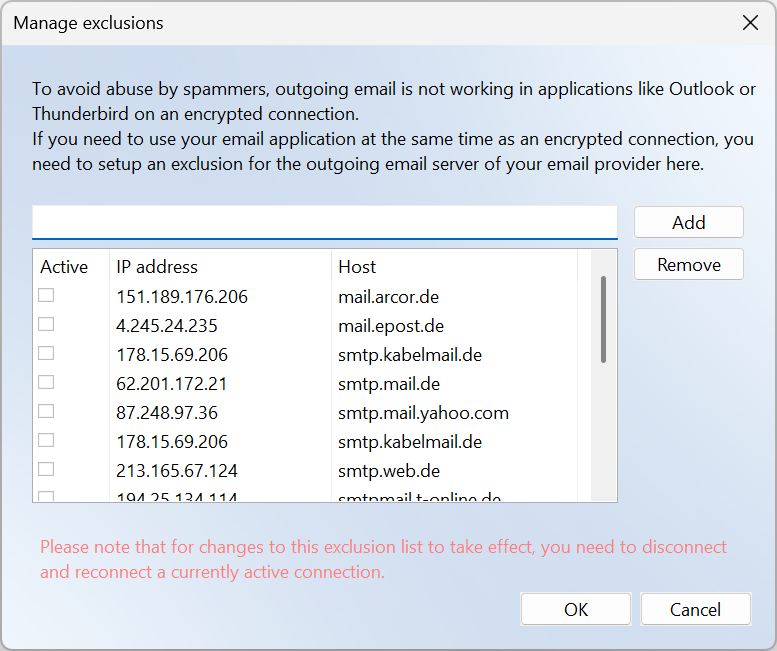Sort by the IP address column header

157,267
